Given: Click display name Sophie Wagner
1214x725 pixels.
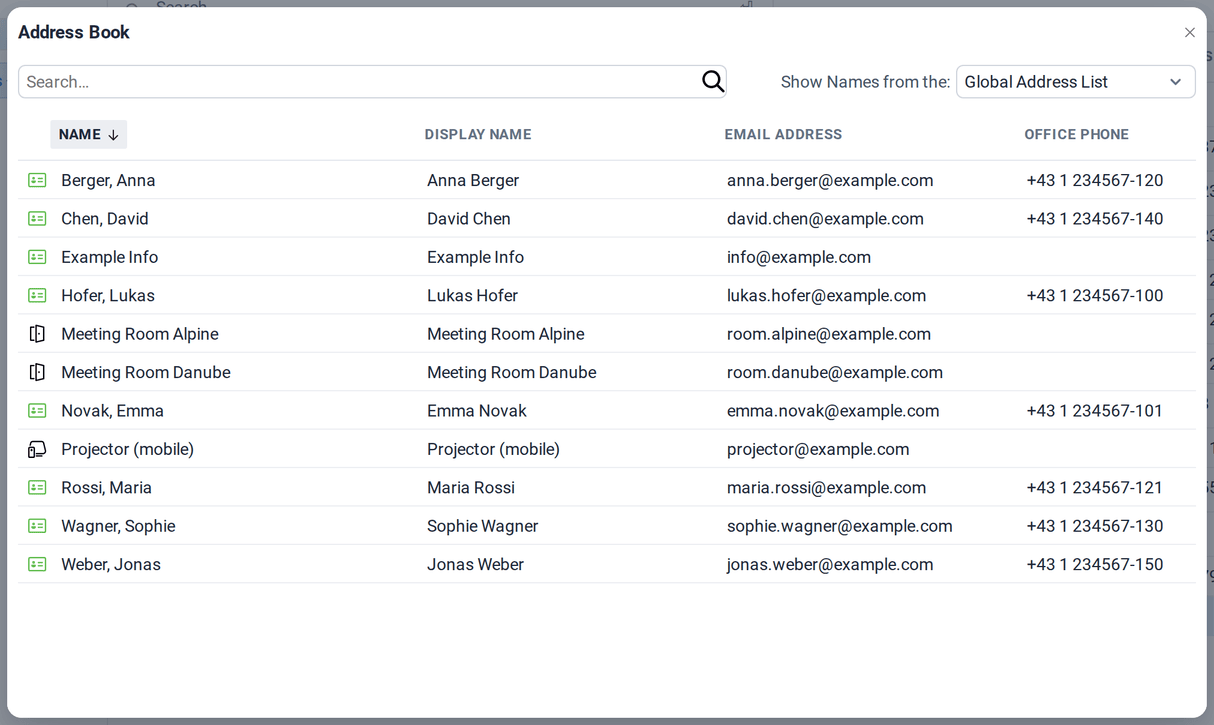Looking at the screenshot, I should pyautogui.click(x=483, y=526).
